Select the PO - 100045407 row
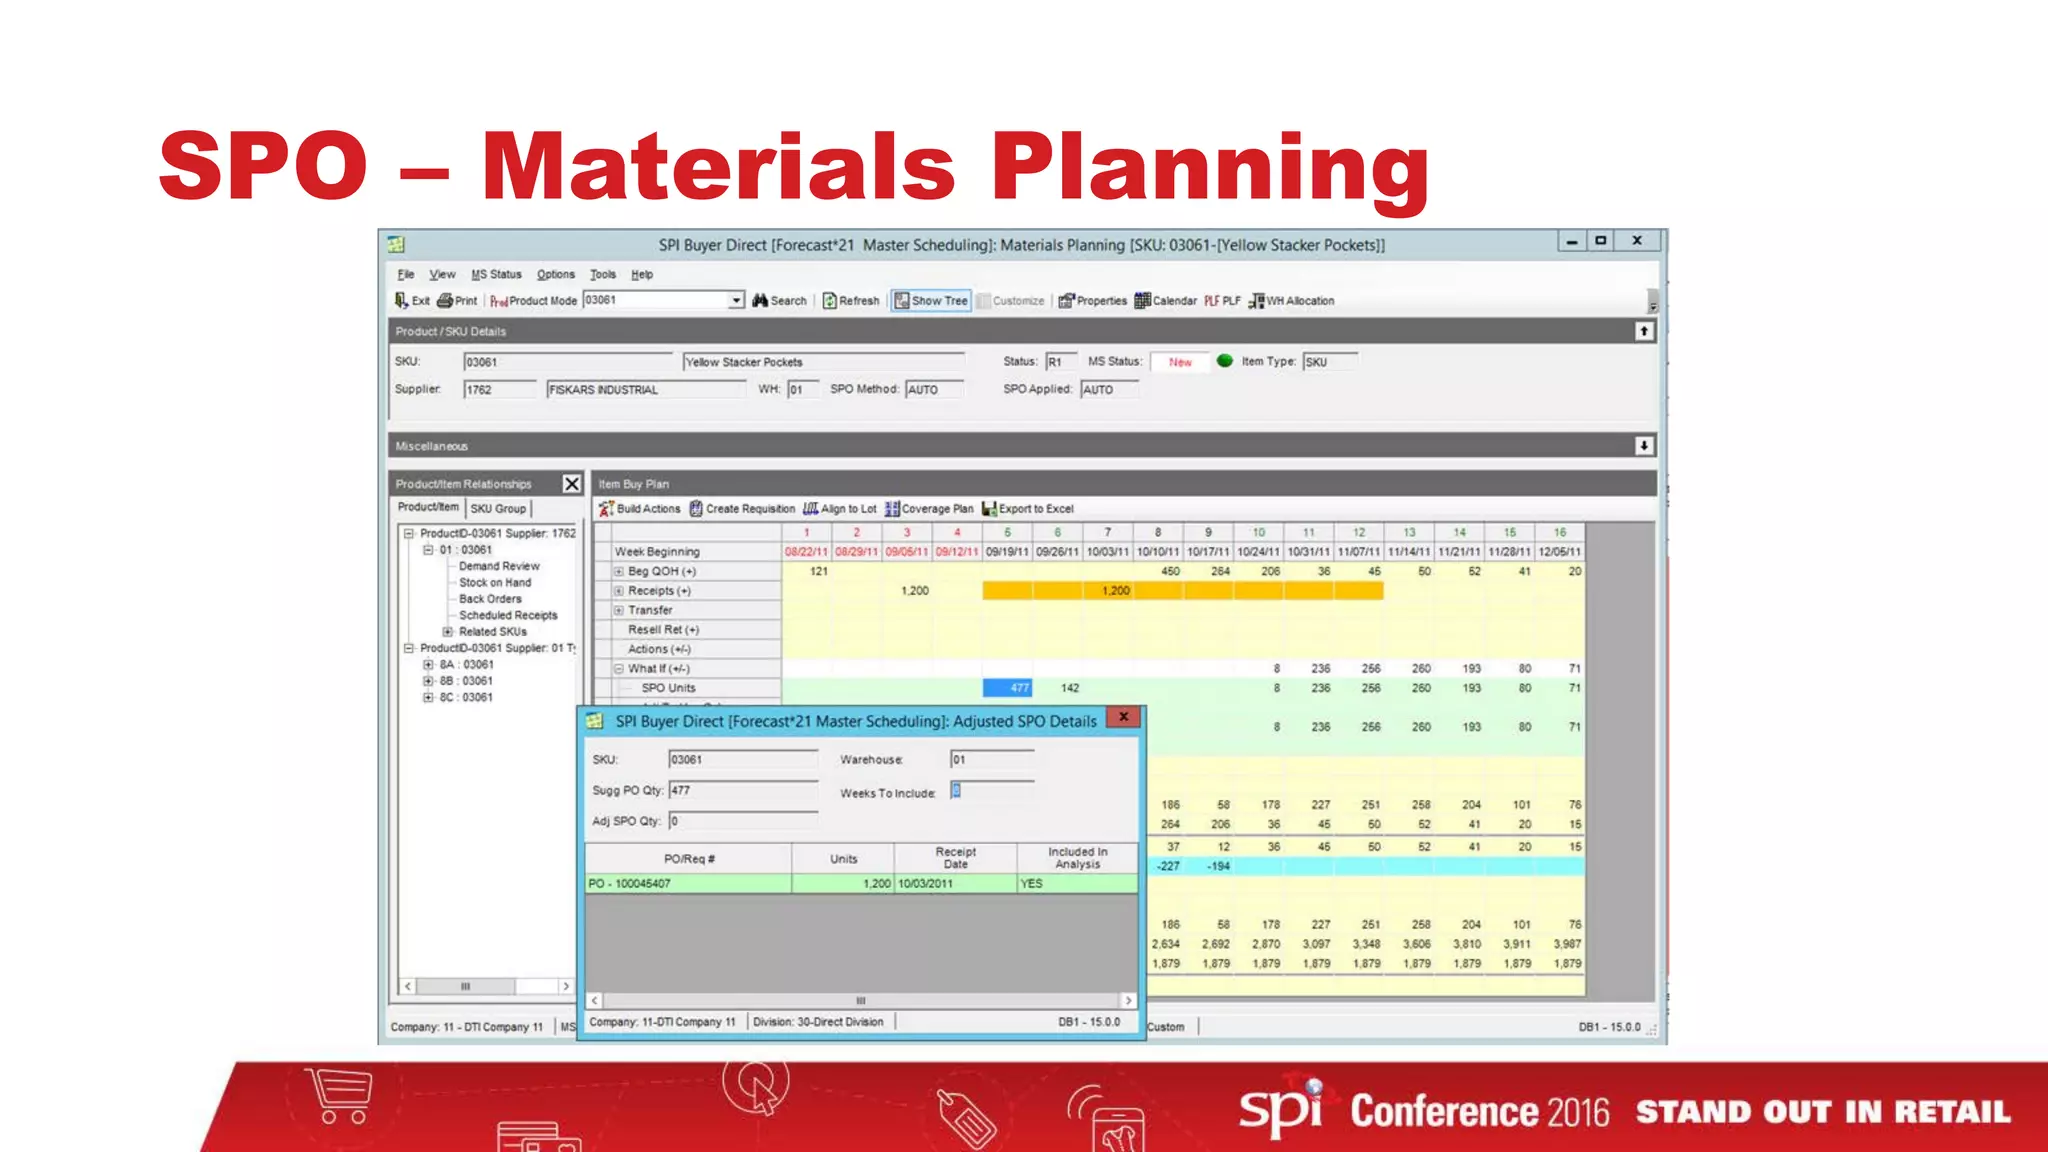The width and height of the screenshot is (2048, 1152). [861, 884]
